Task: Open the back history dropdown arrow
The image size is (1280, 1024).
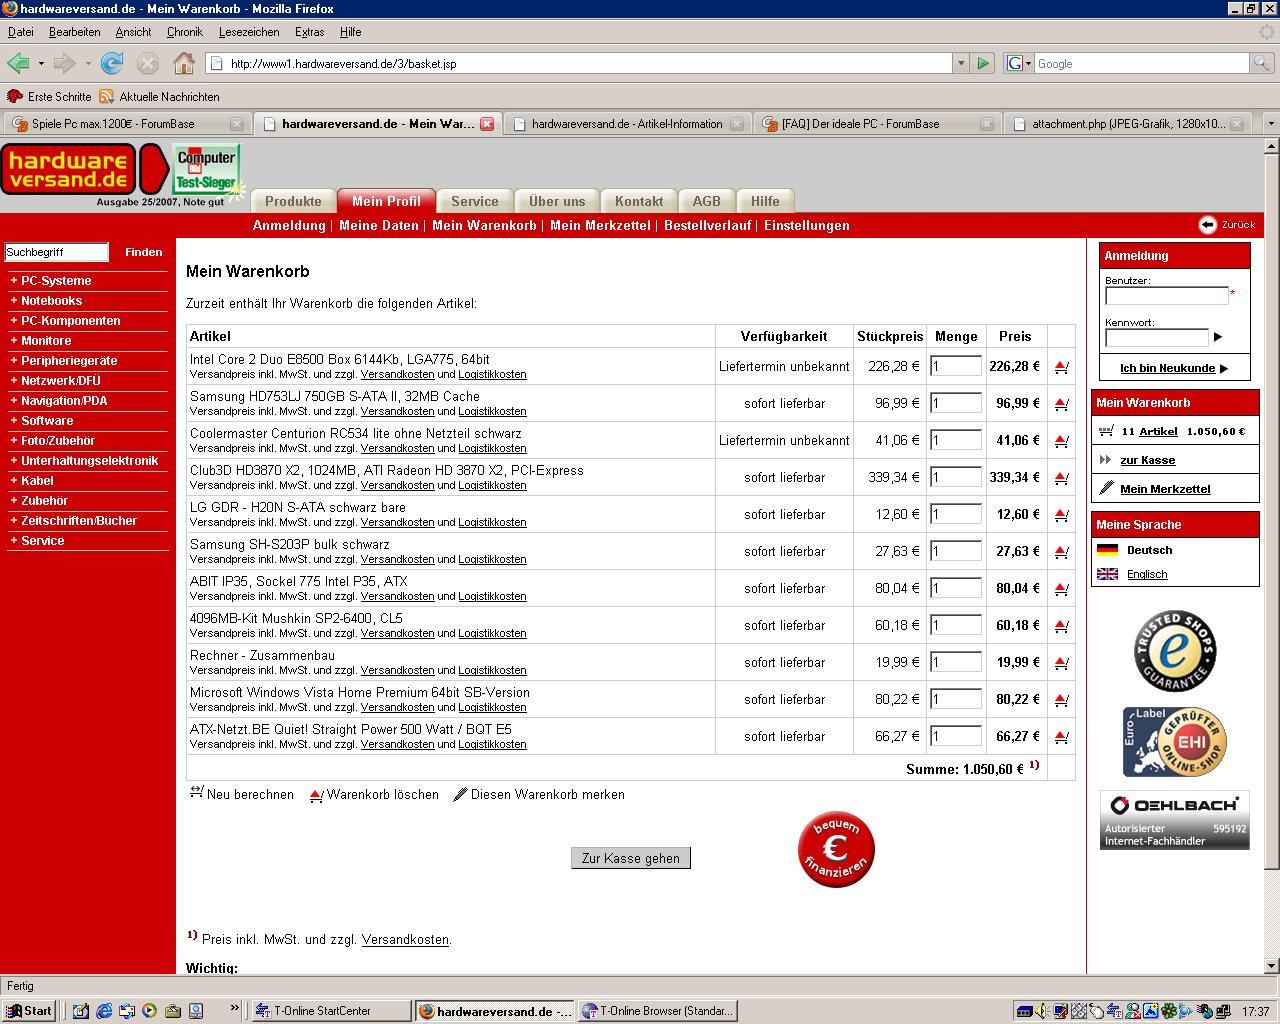Action: 41,63
